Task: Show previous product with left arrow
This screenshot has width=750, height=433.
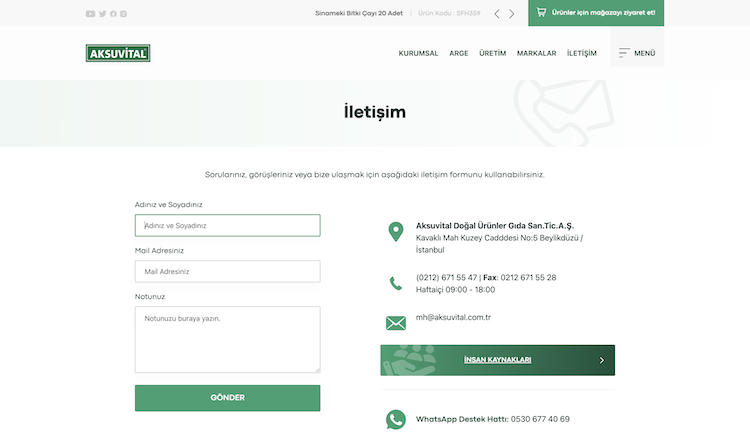Action: (x=497, y=14)
